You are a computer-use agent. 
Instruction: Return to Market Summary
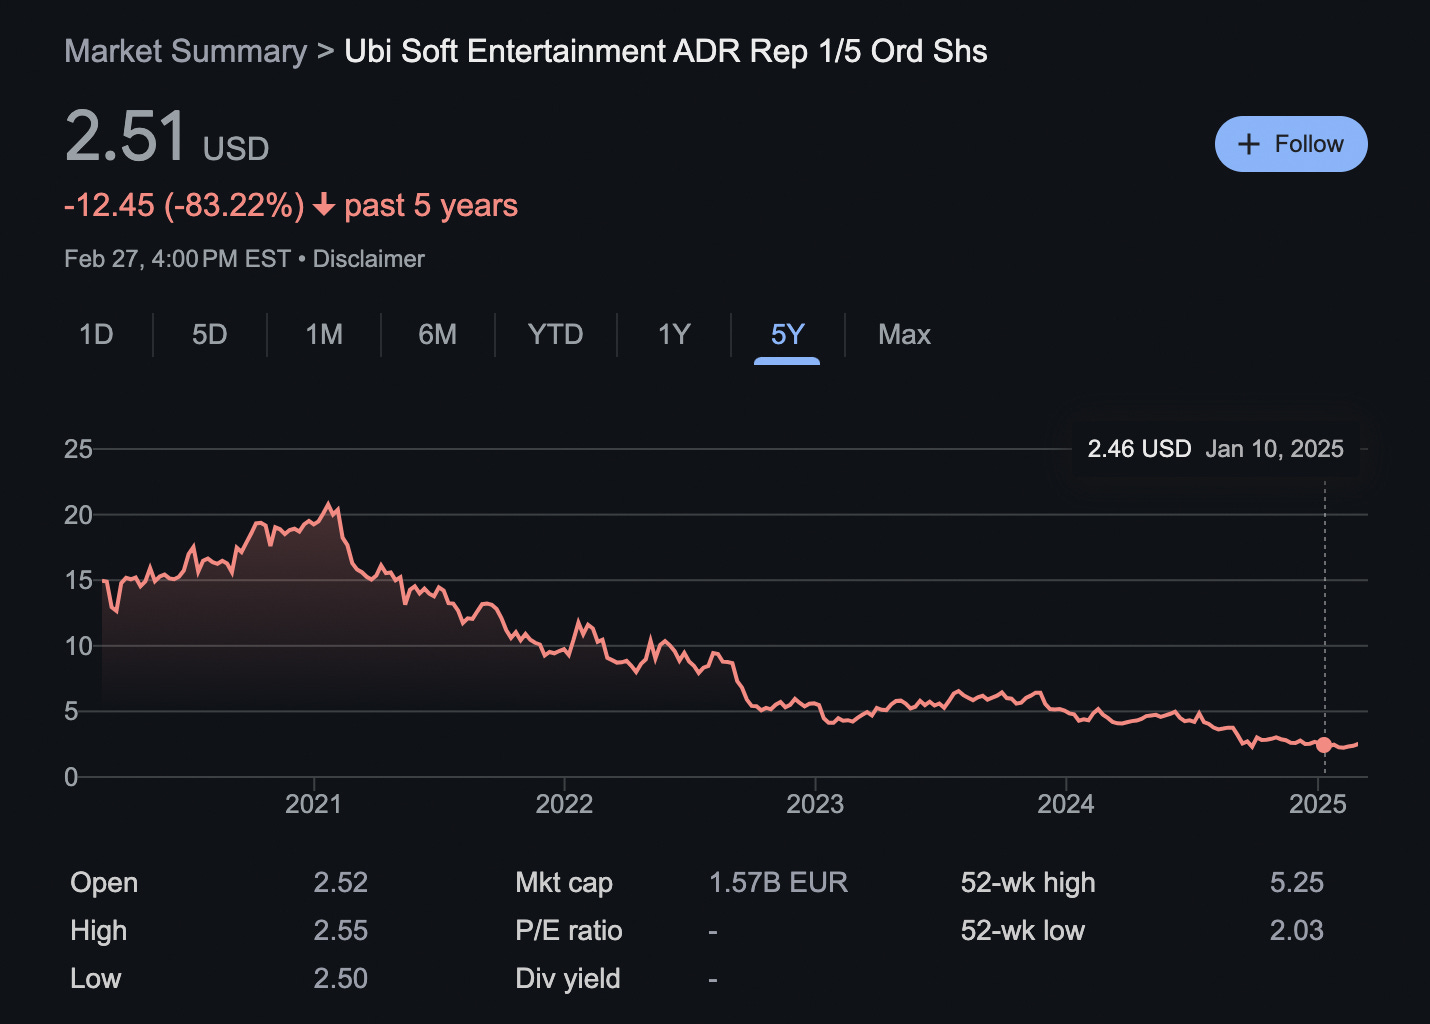[x=184, y=51]
